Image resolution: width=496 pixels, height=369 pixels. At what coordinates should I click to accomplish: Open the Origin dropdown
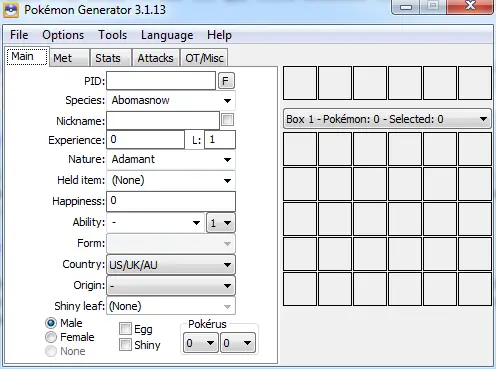click(171, 286)
